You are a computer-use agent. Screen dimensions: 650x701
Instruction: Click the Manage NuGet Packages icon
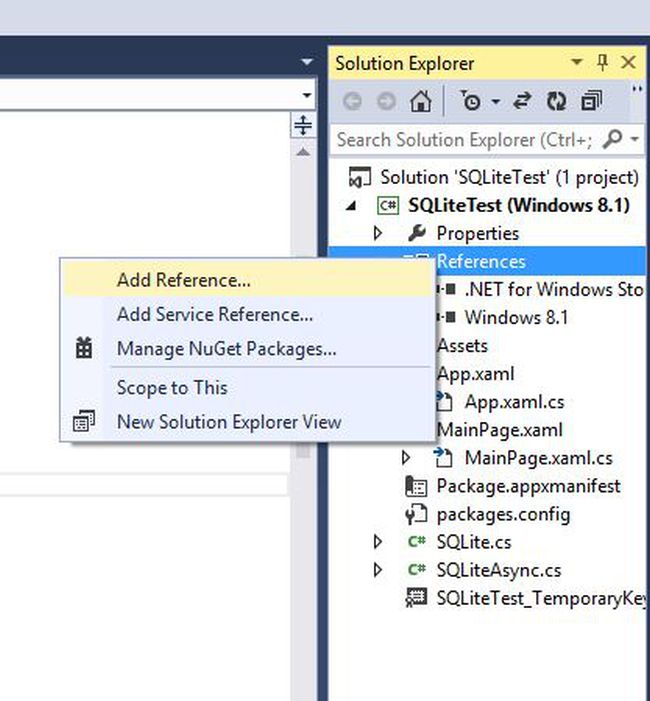[x=84, y=349]
